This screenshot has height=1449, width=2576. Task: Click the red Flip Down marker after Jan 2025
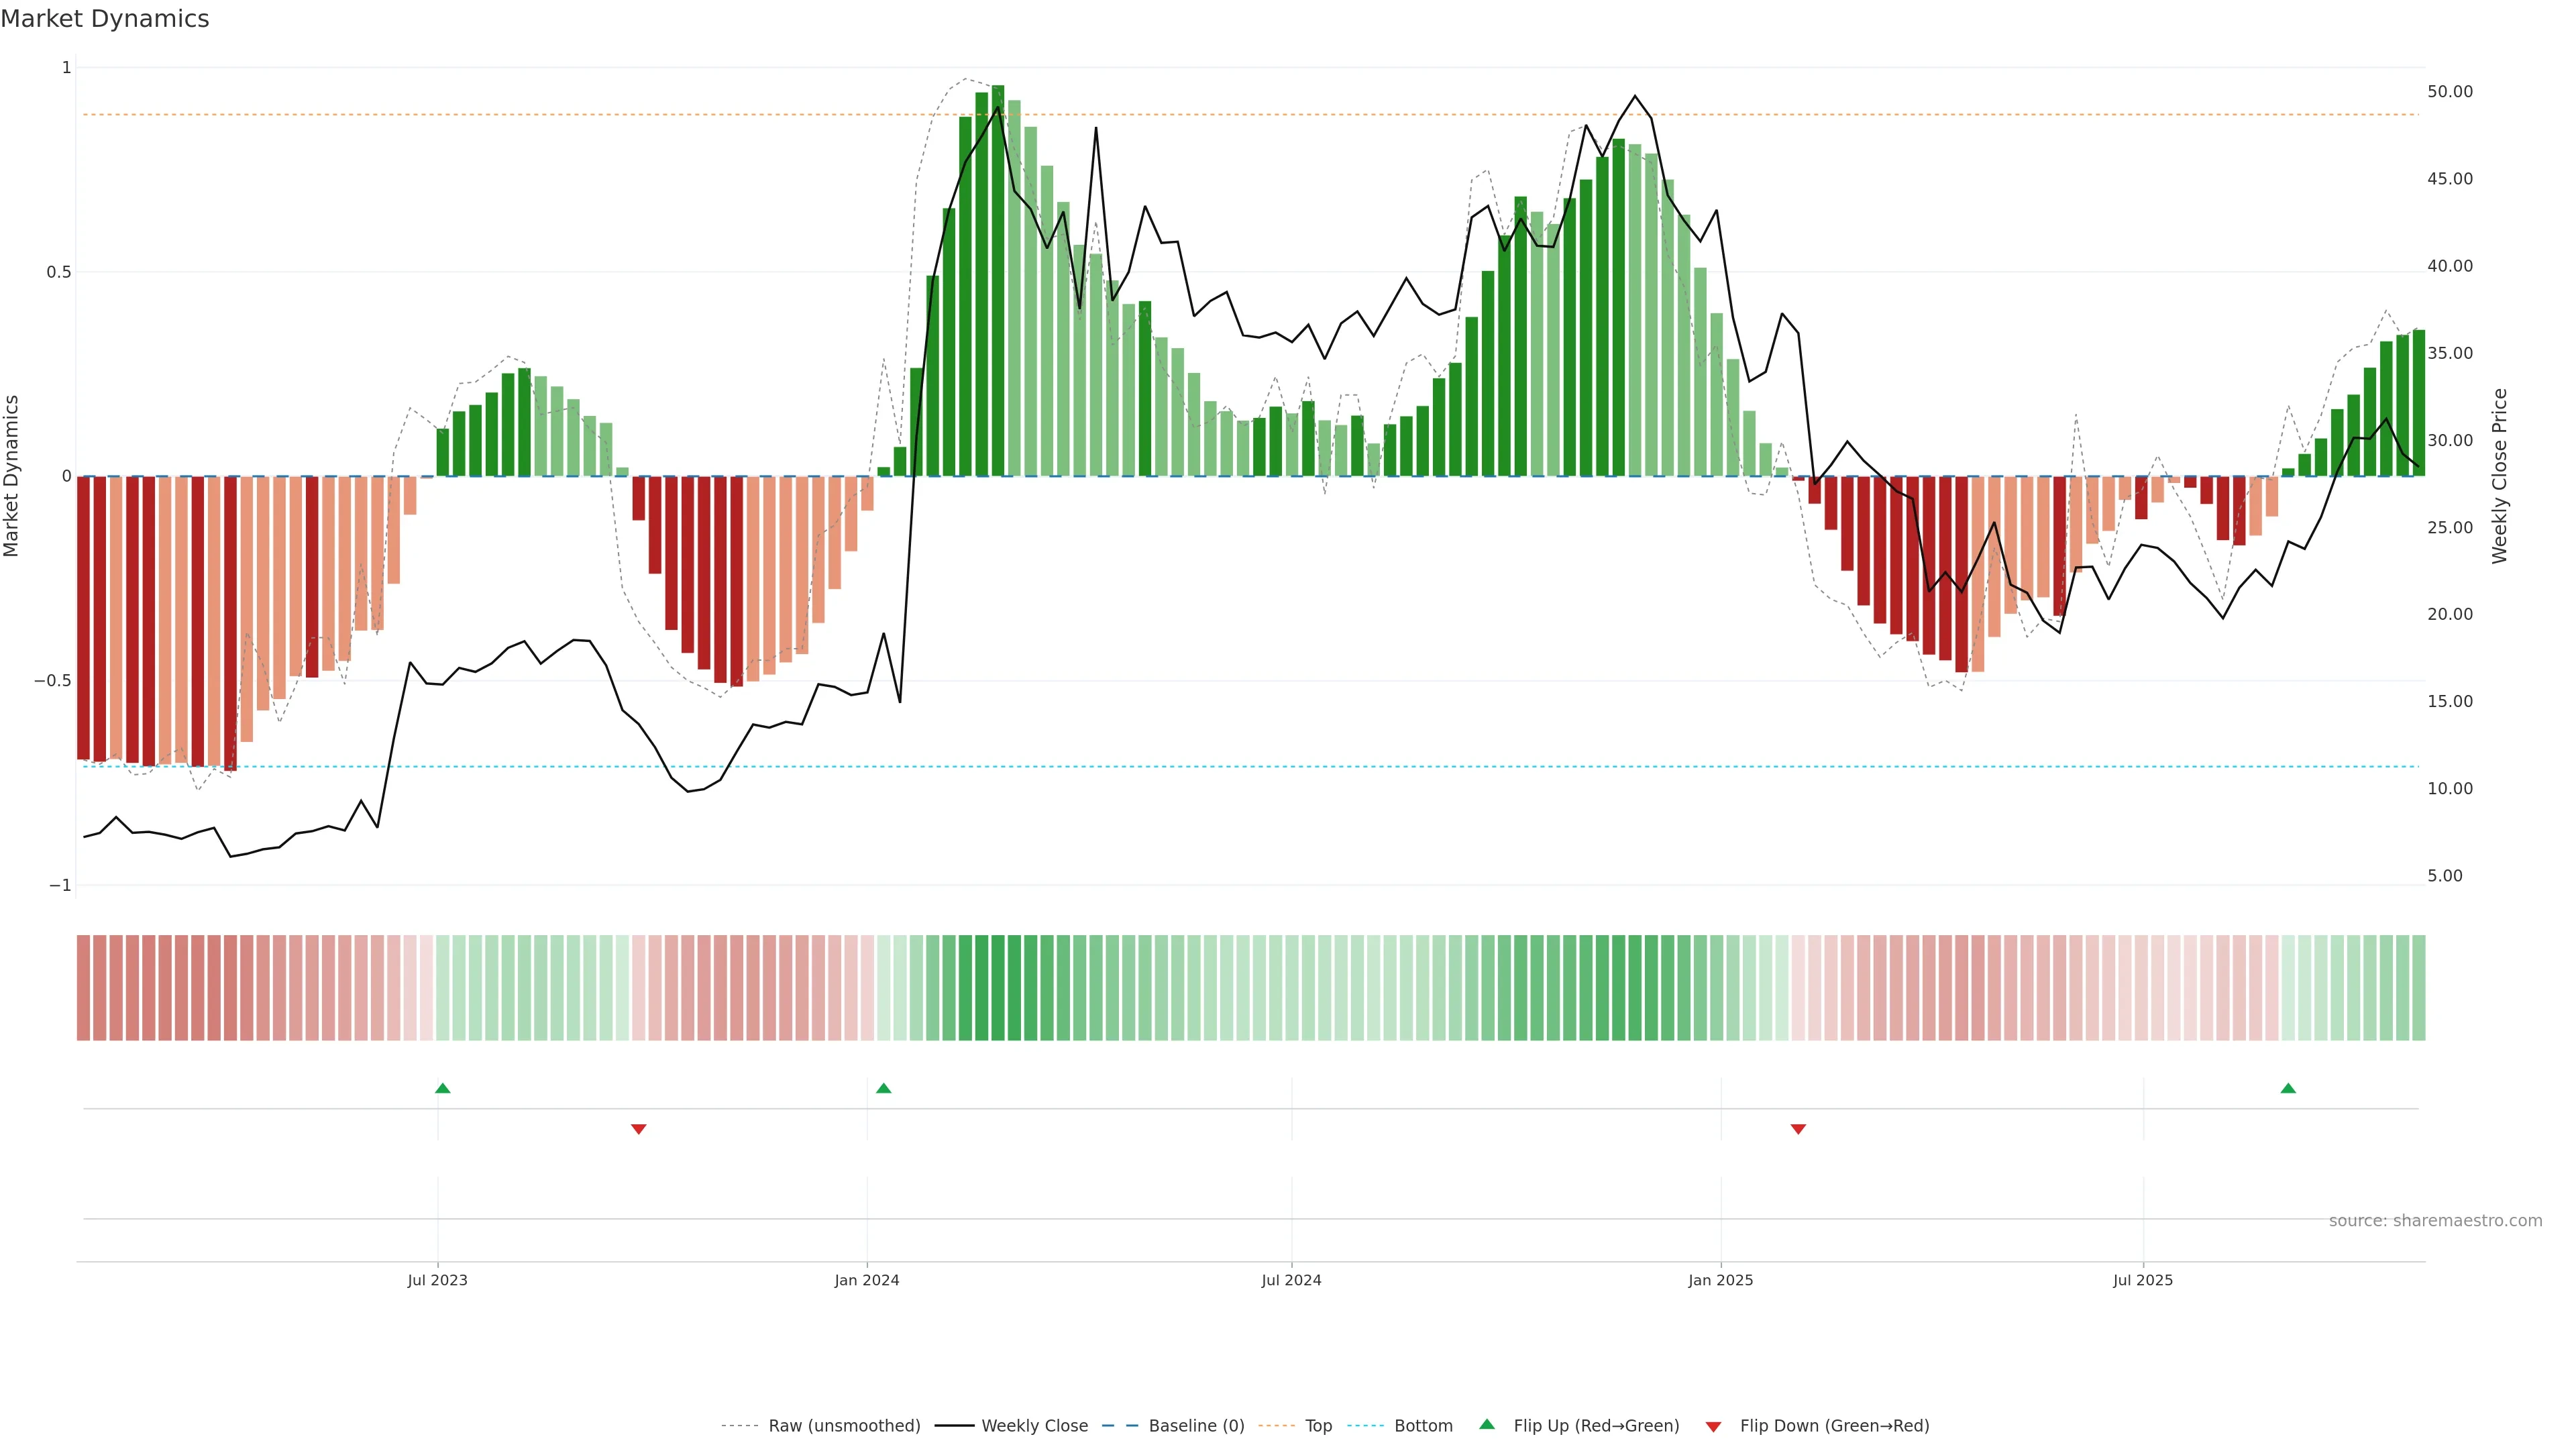1798,1129
